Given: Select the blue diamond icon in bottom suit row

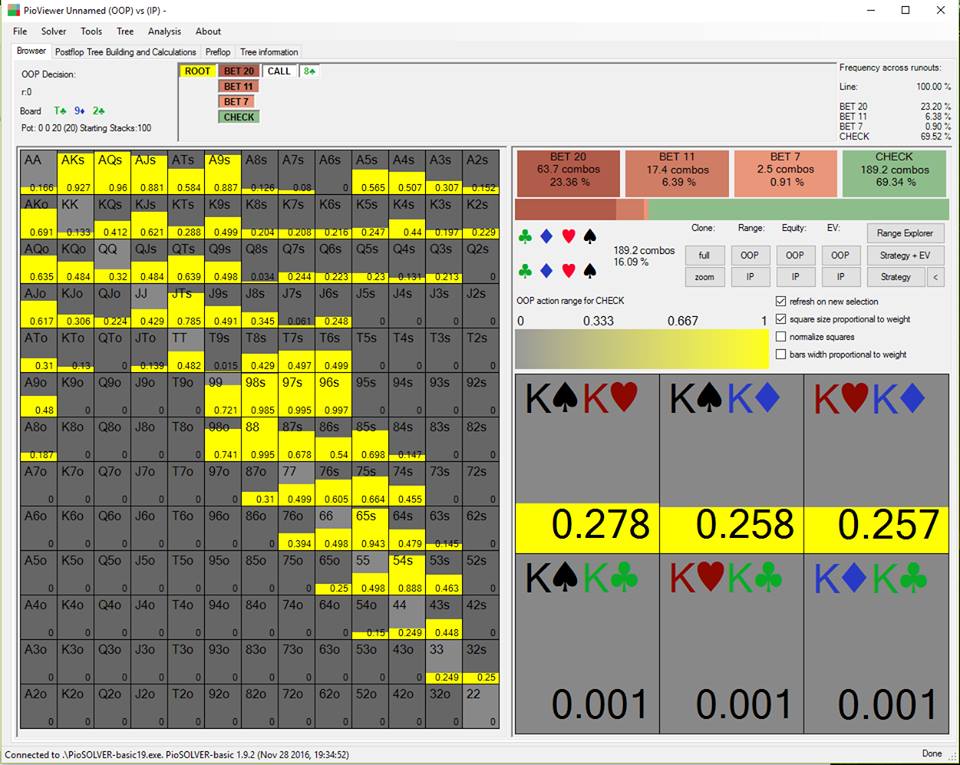Looking at the screenshot, I should [547, 271].
